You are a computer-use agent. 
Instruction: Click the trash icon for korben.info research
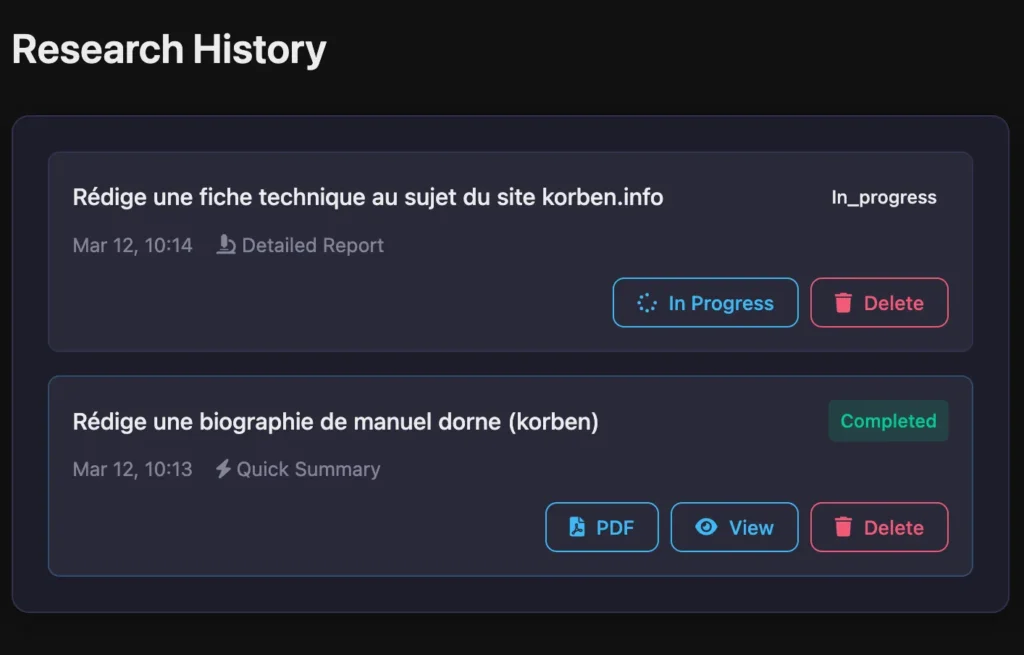(x=843, y=303)
